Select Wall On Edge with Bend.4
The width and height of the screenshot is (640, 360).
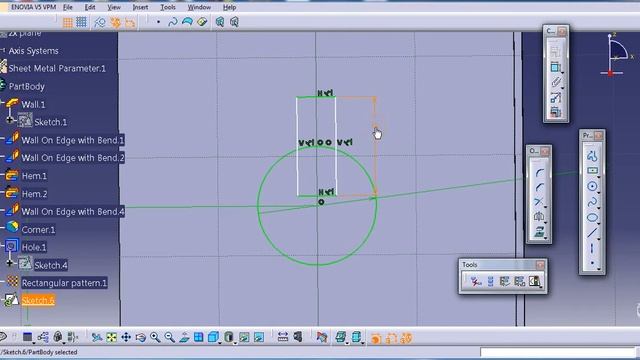pyautogui.click(x=73, y=211)
